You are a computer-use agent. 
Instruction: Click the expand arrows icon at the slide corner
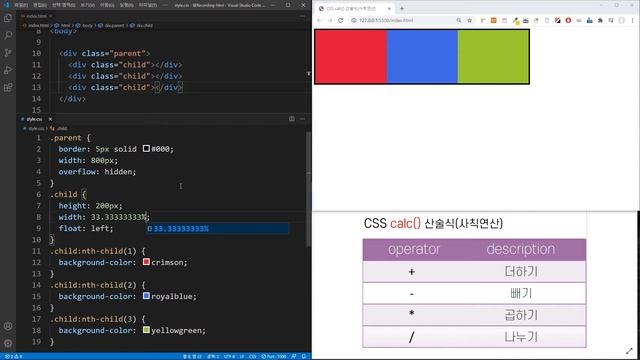point(629,351)
